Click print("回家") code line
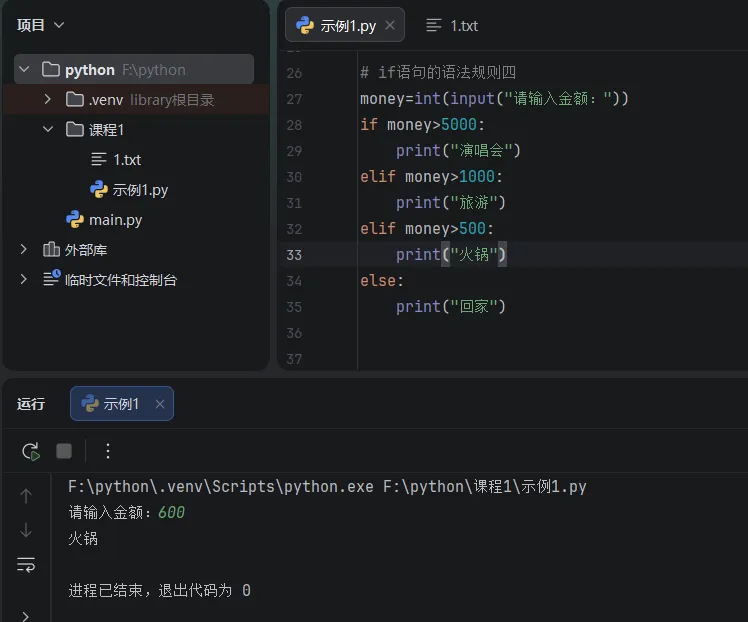The height and width of the screenshot is (622, 748). tap(451, 307)
